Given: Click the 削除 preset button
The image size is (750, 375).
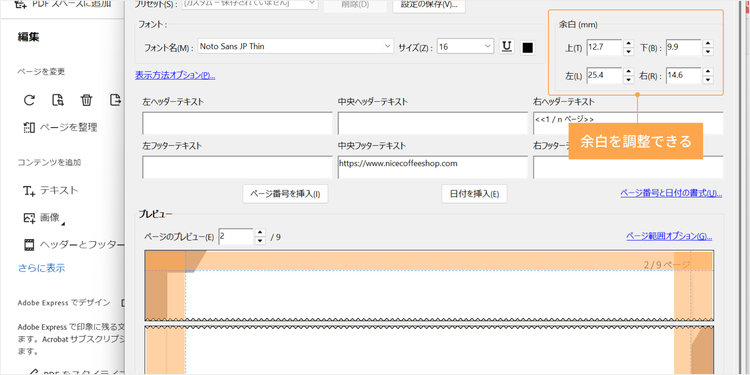Looking at the screenshot, I should pos(355,6).
